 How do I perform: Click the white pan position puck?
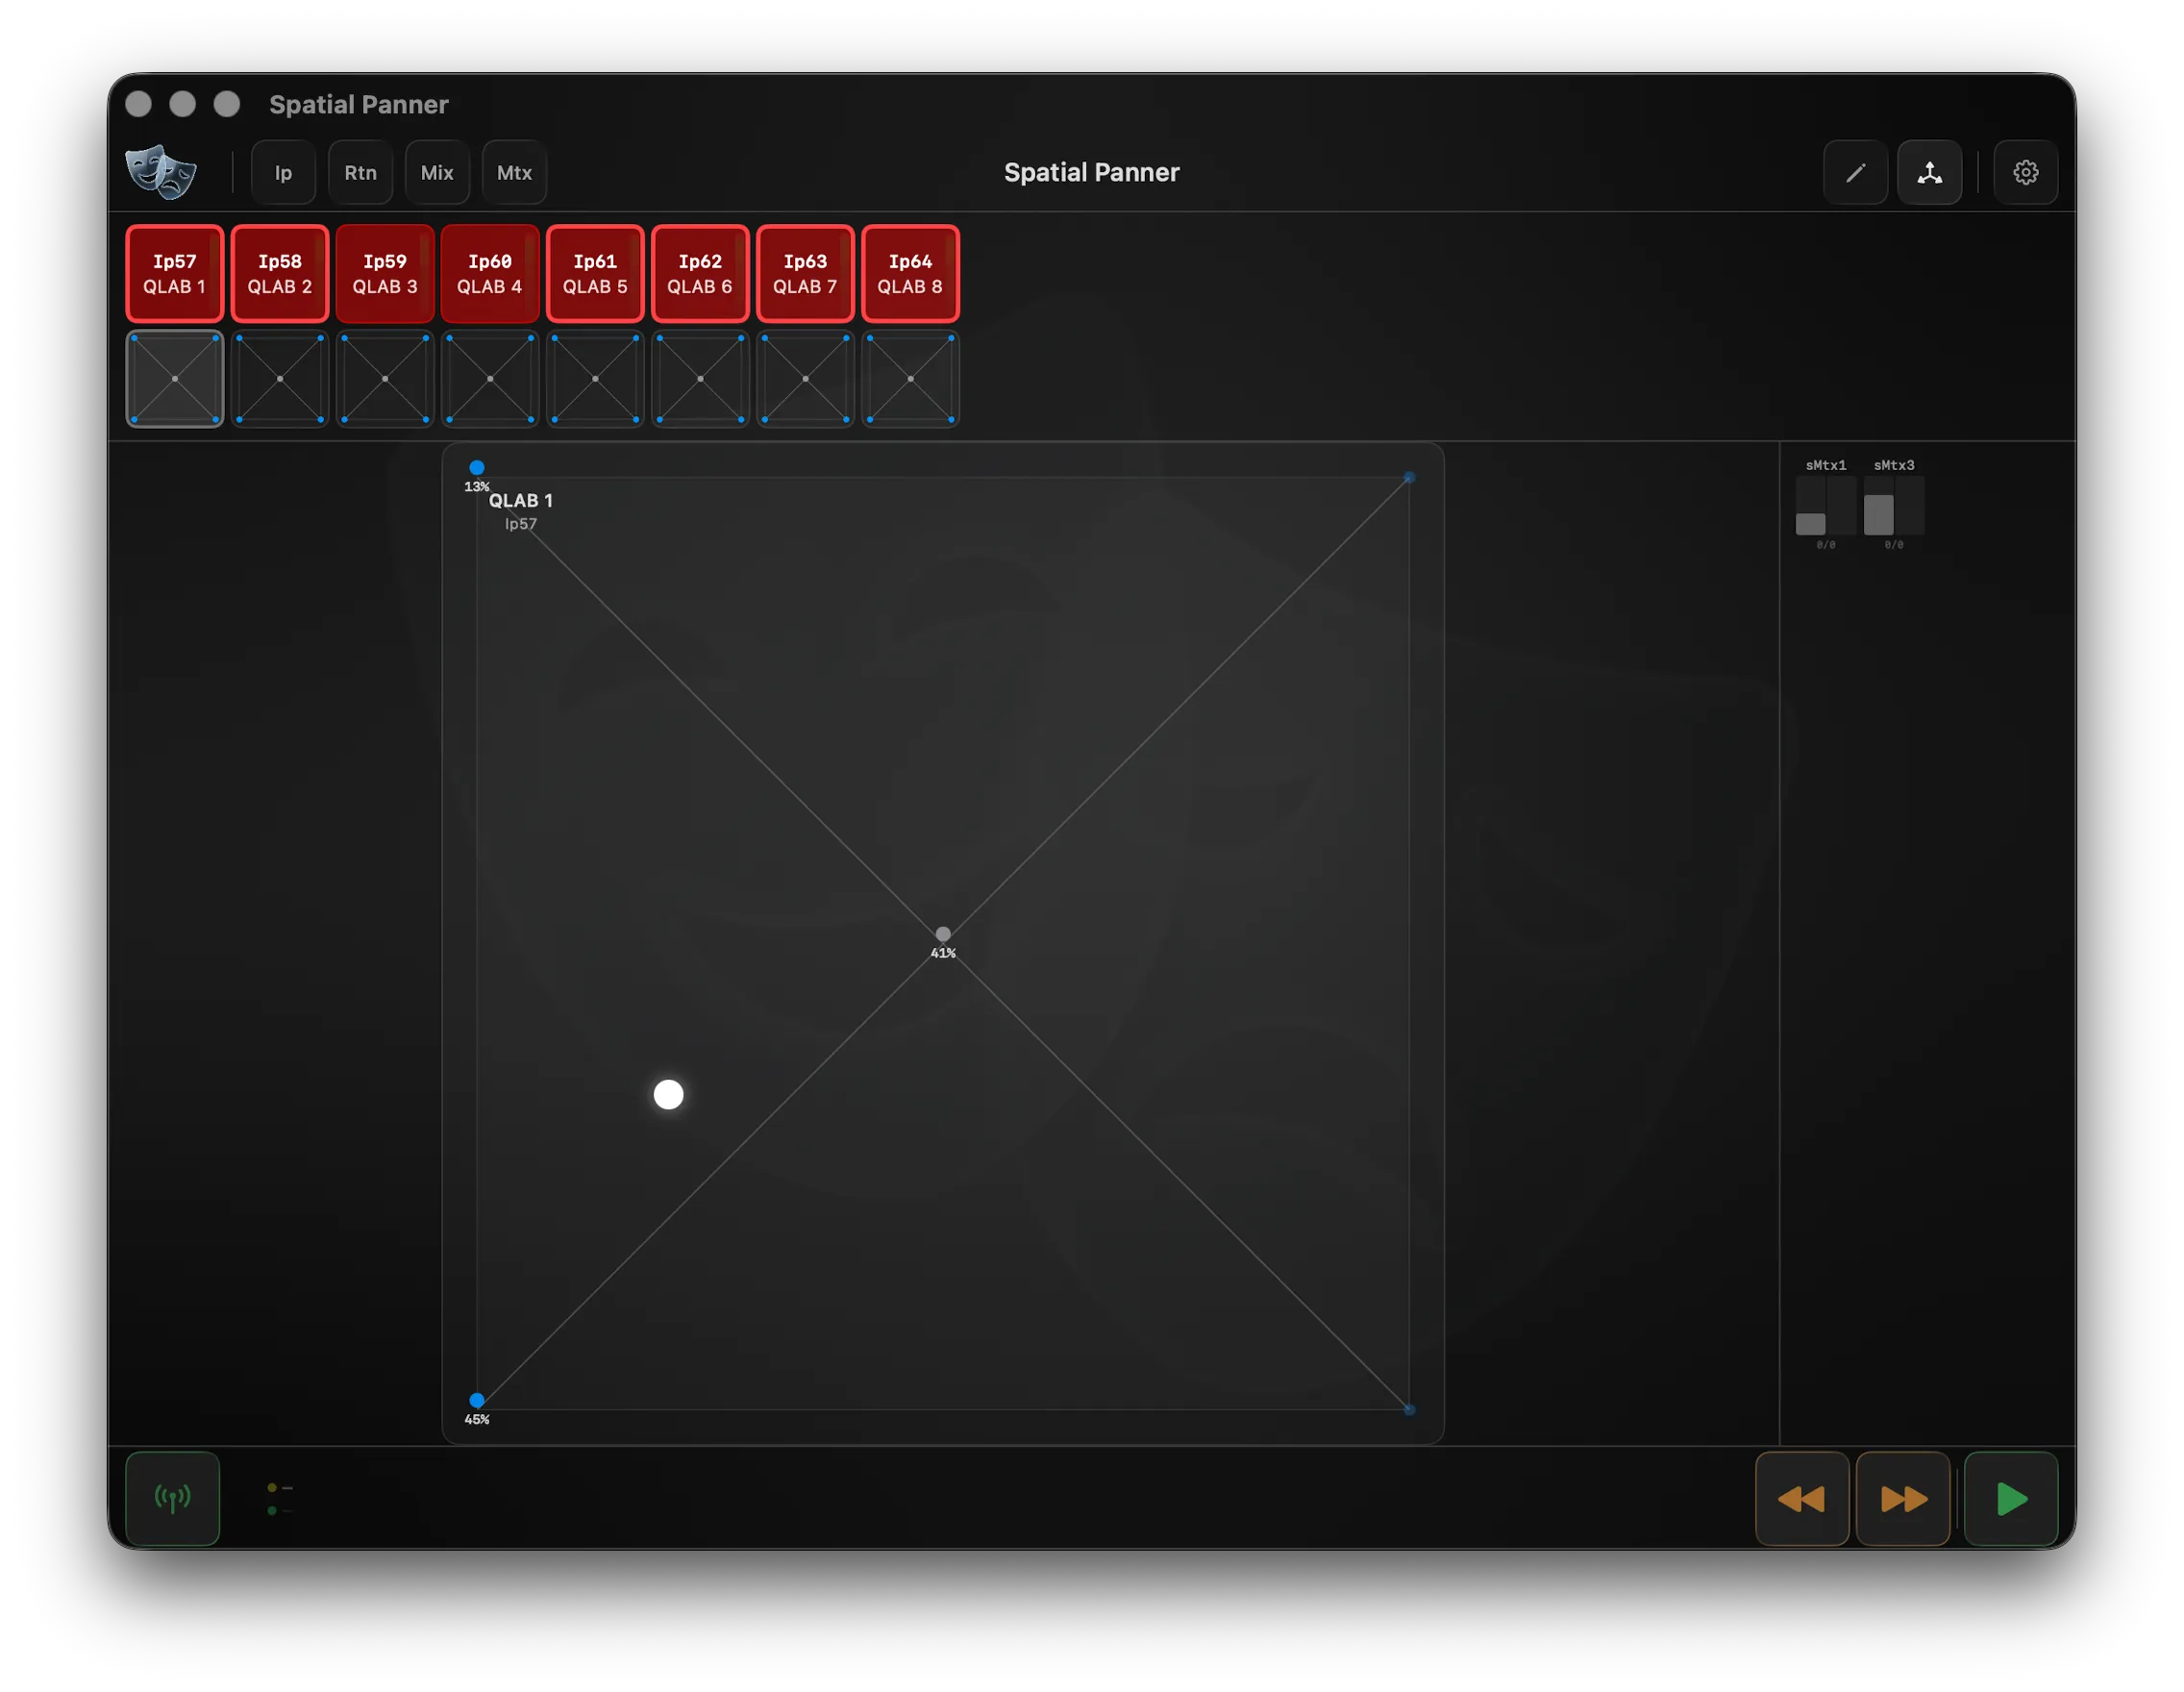pos(668,1094)
